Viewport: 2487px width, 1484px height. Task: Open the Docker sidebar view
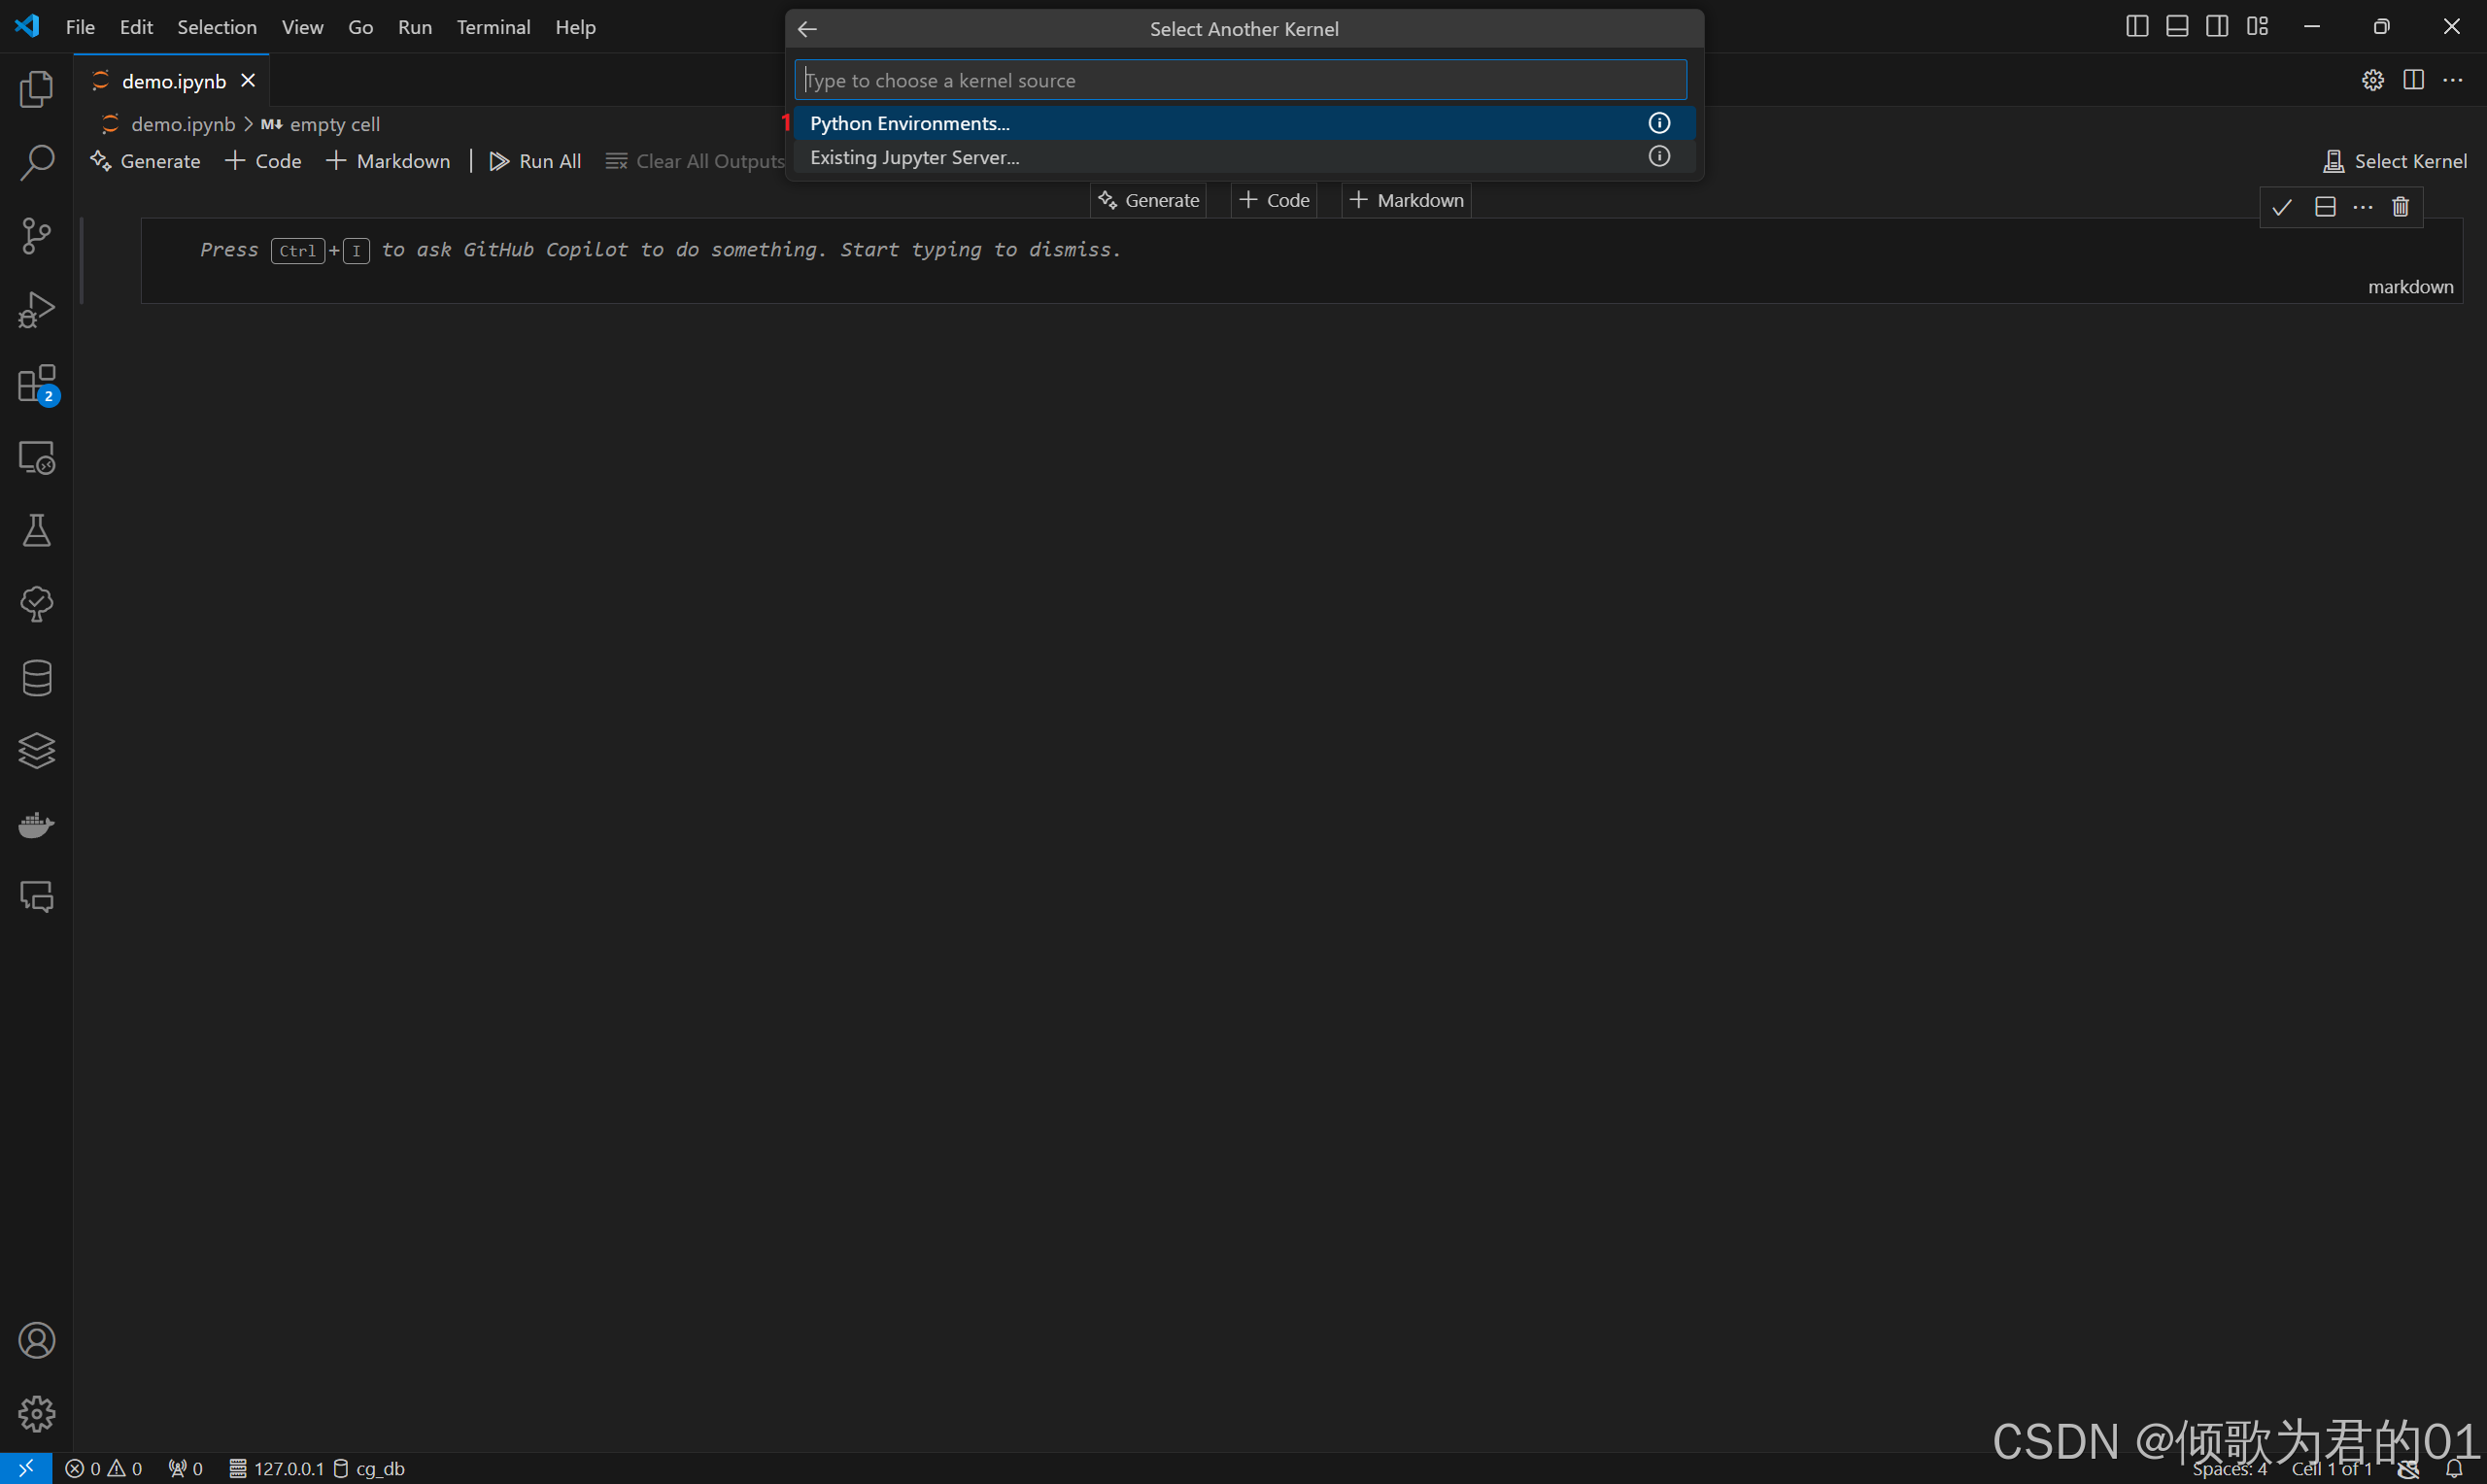click(36, 824)
